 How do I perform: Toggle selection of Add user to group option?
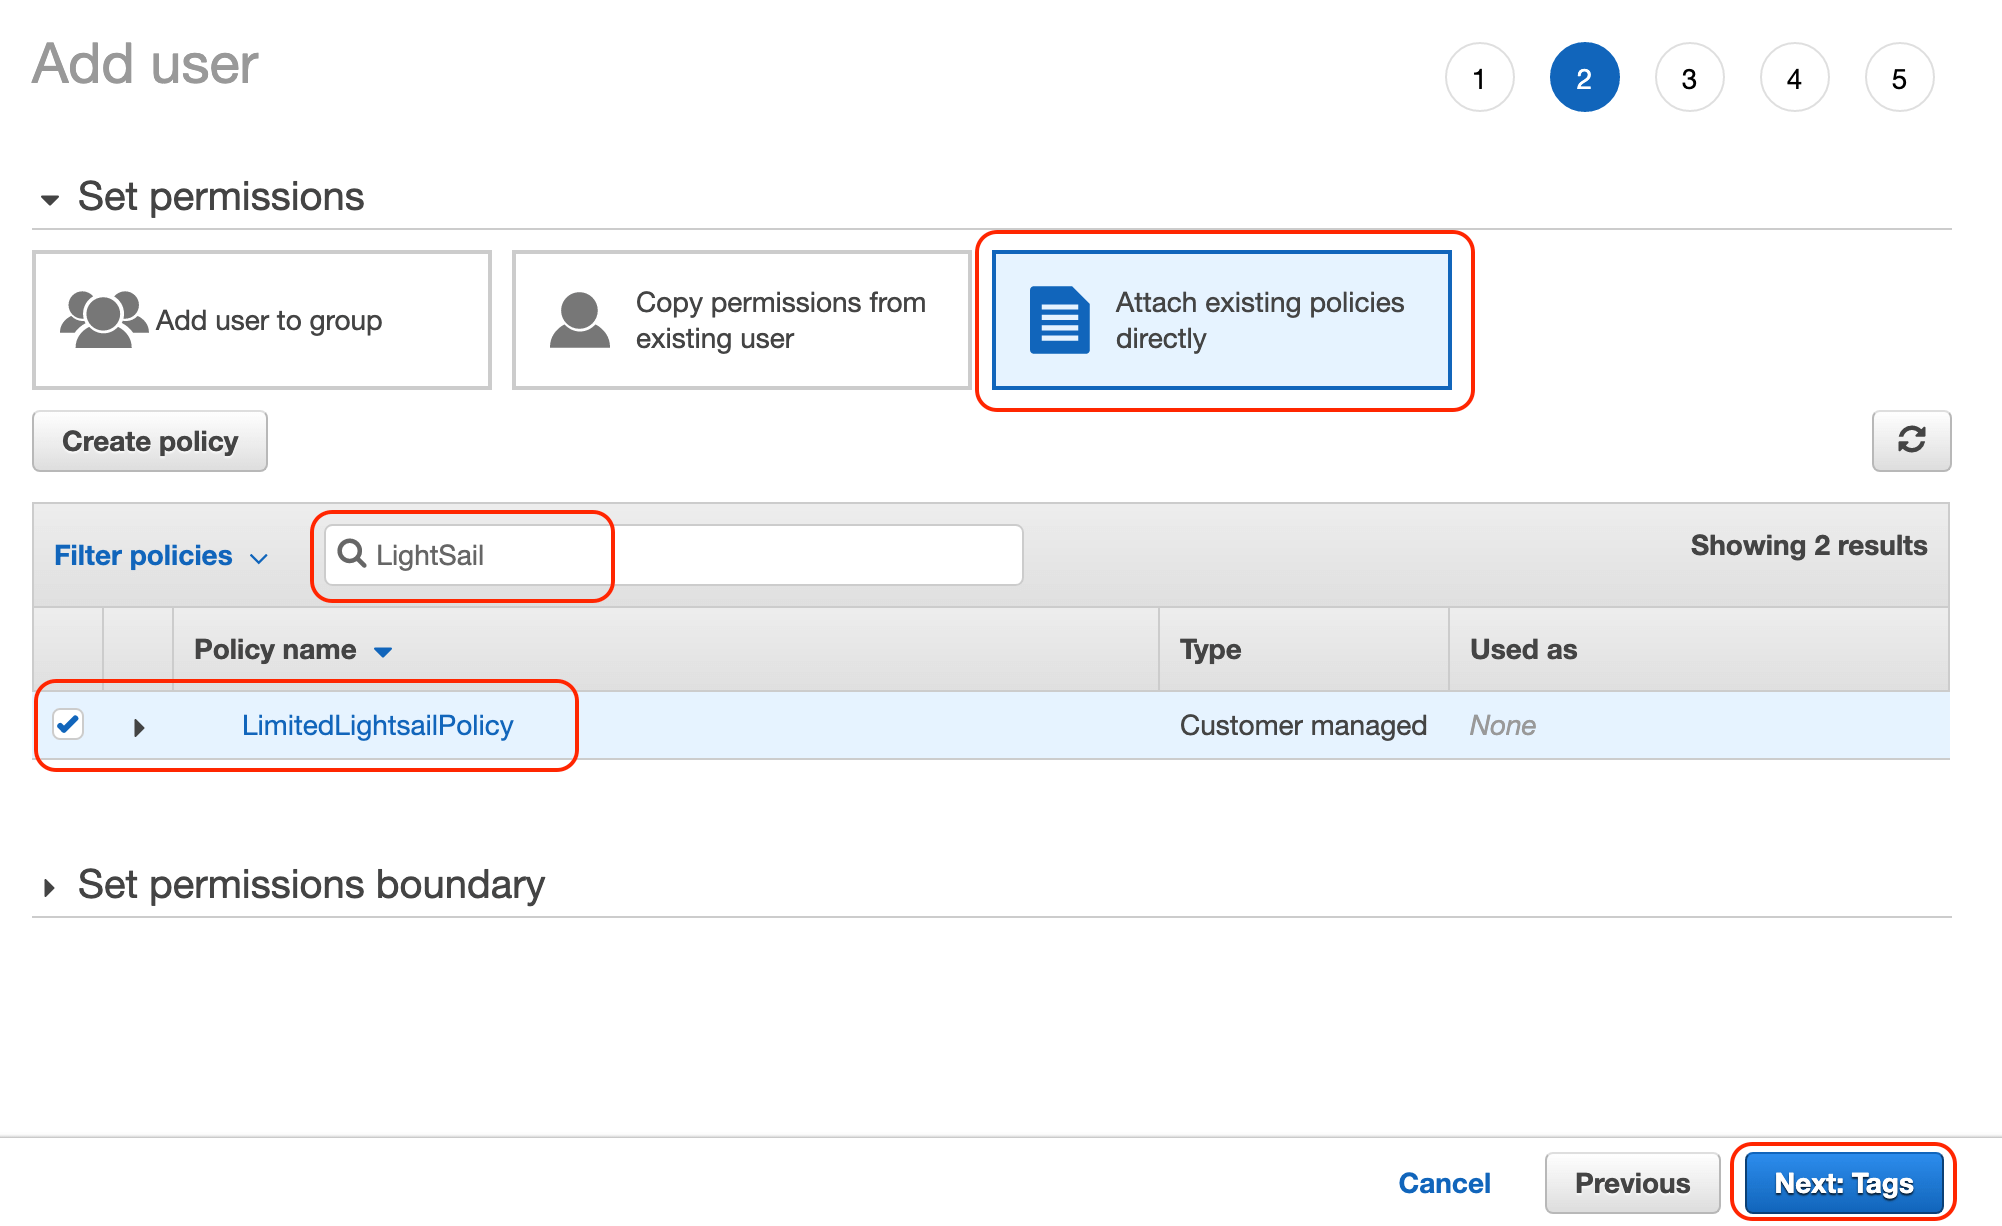[x=261, y=319]
